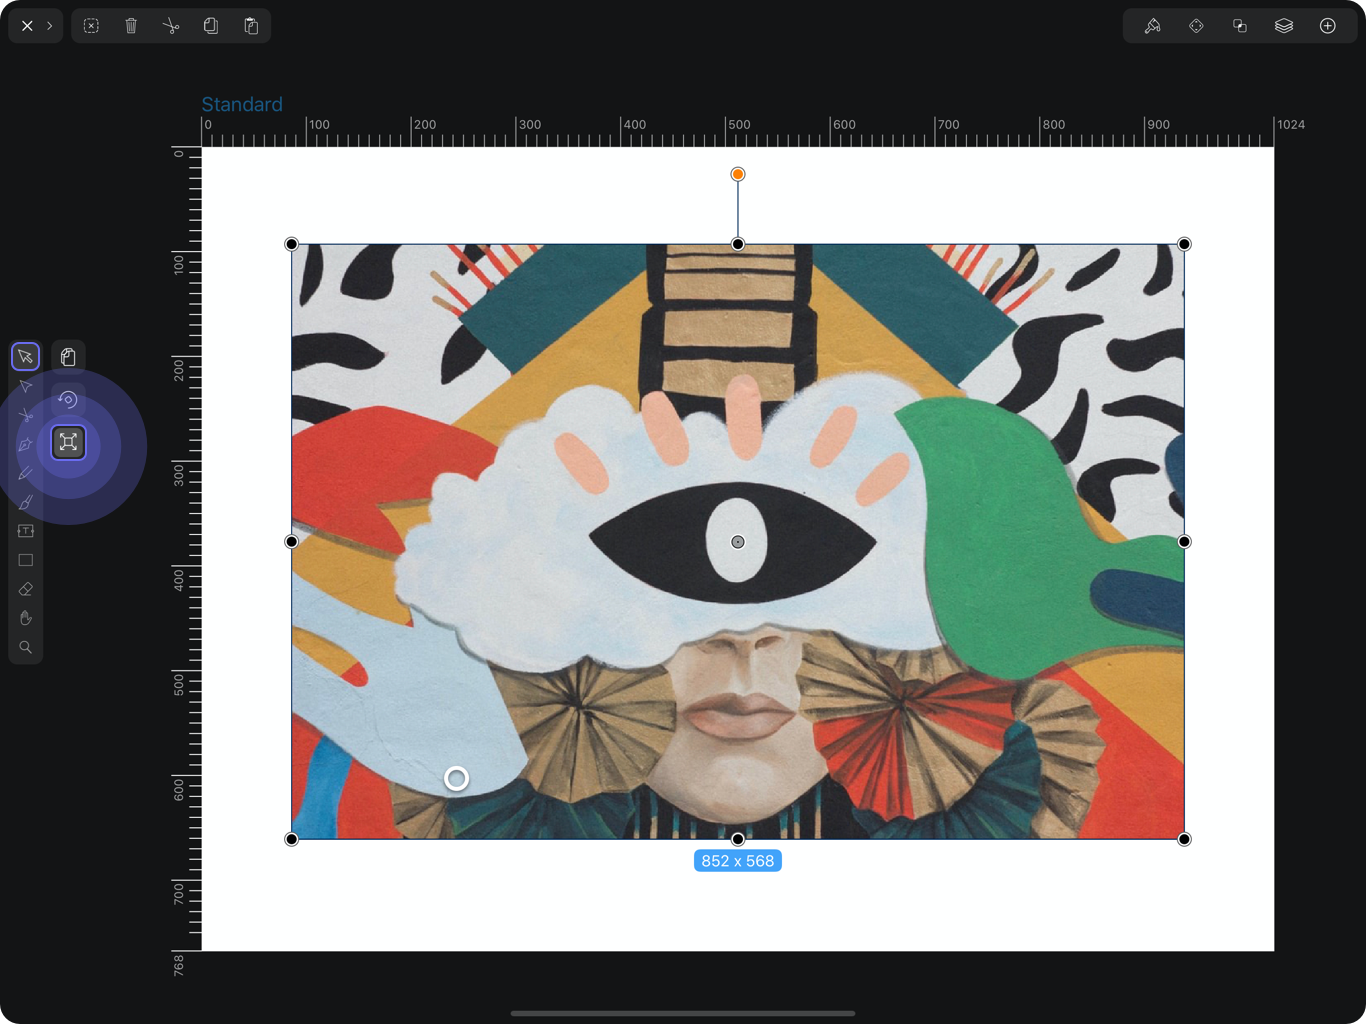Click the '852 x 568' size label

pos(738,861)
